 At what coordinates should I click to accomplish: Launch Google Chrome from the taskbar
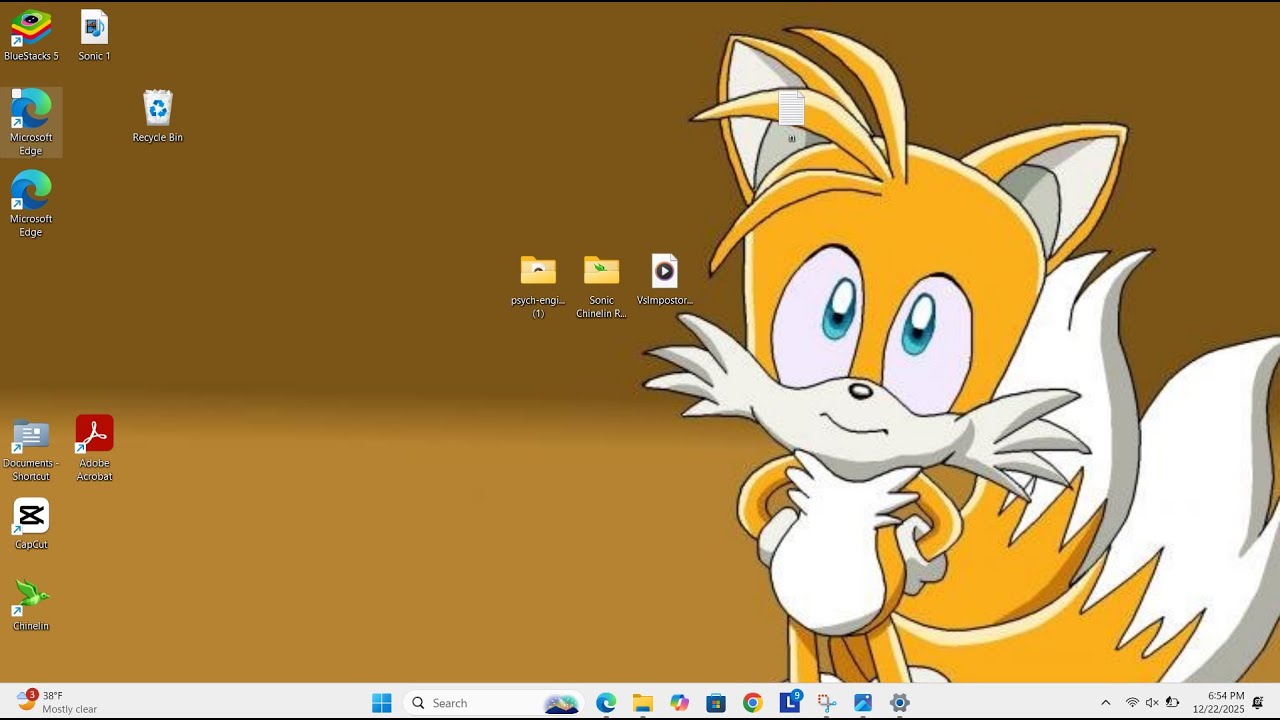753,703
